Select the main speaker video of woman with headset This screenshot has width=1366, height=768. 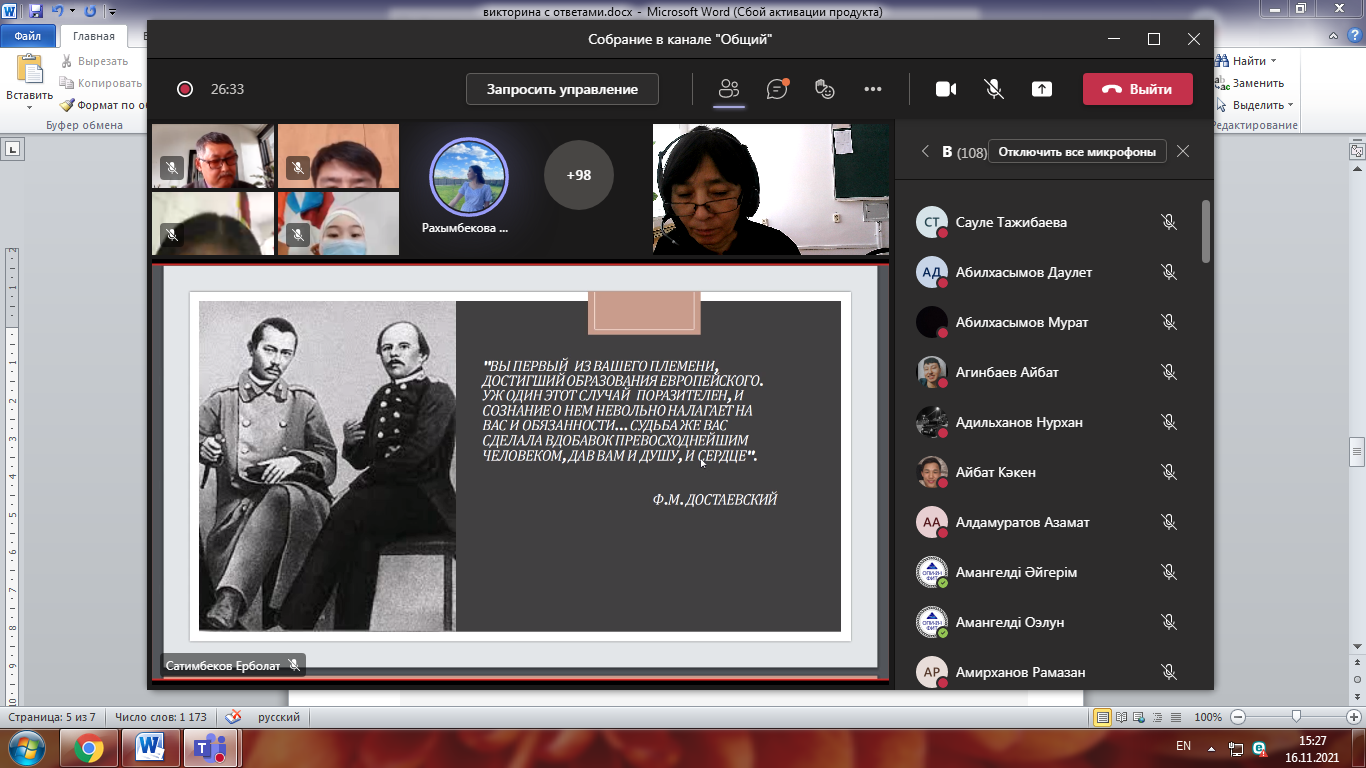coord(770,189)
